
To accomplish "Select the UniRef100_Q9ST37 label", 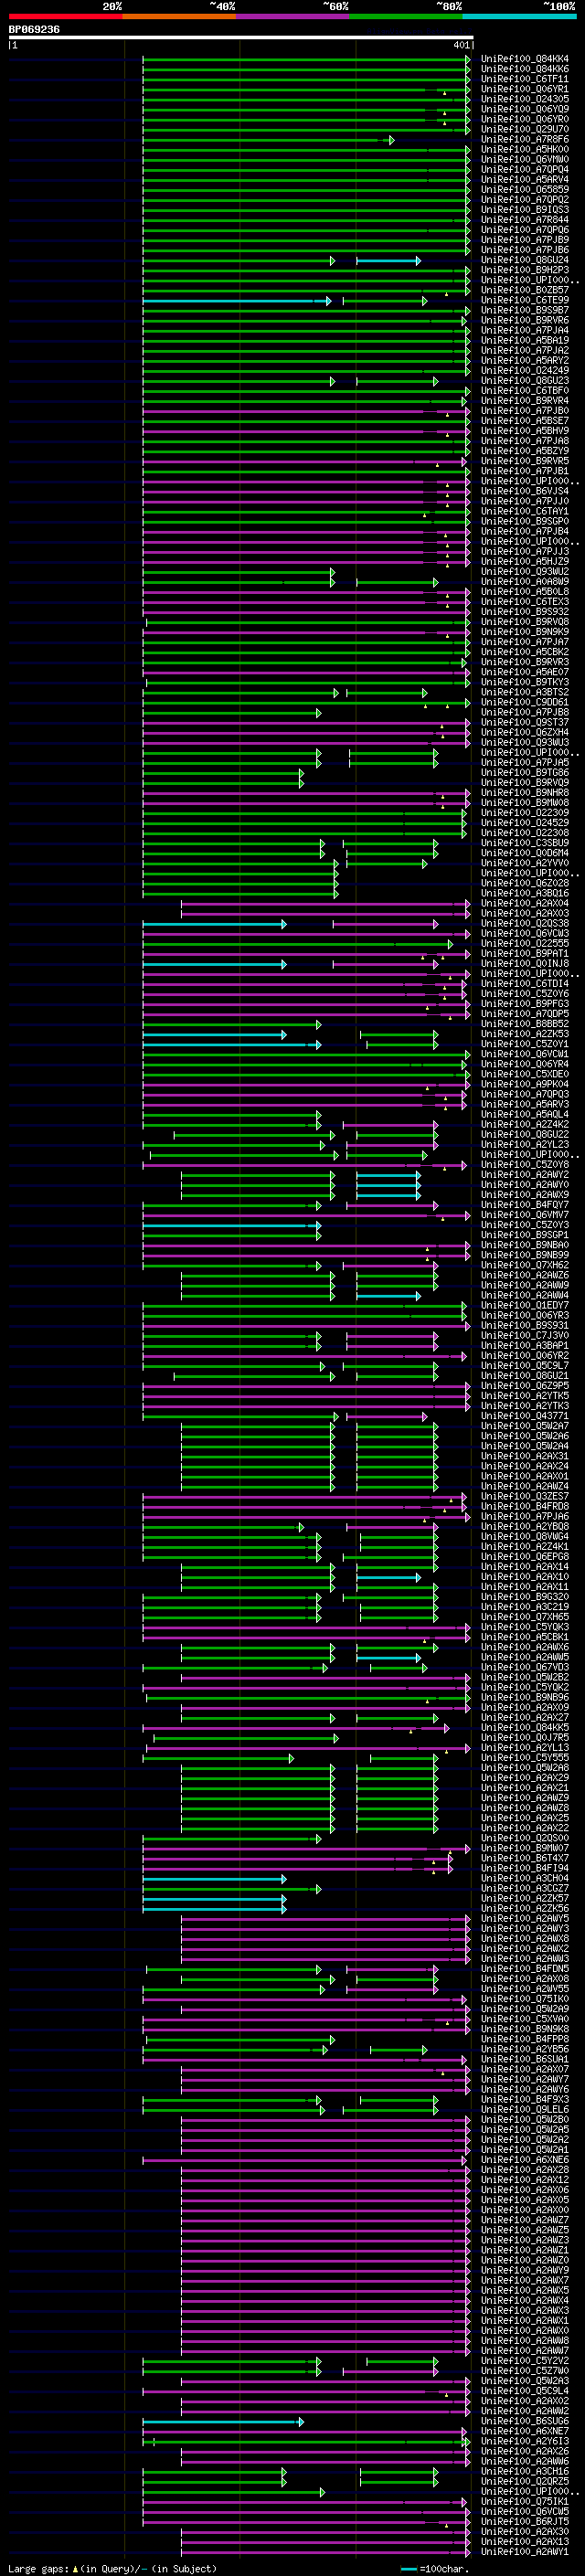I will tap(525, 722).
